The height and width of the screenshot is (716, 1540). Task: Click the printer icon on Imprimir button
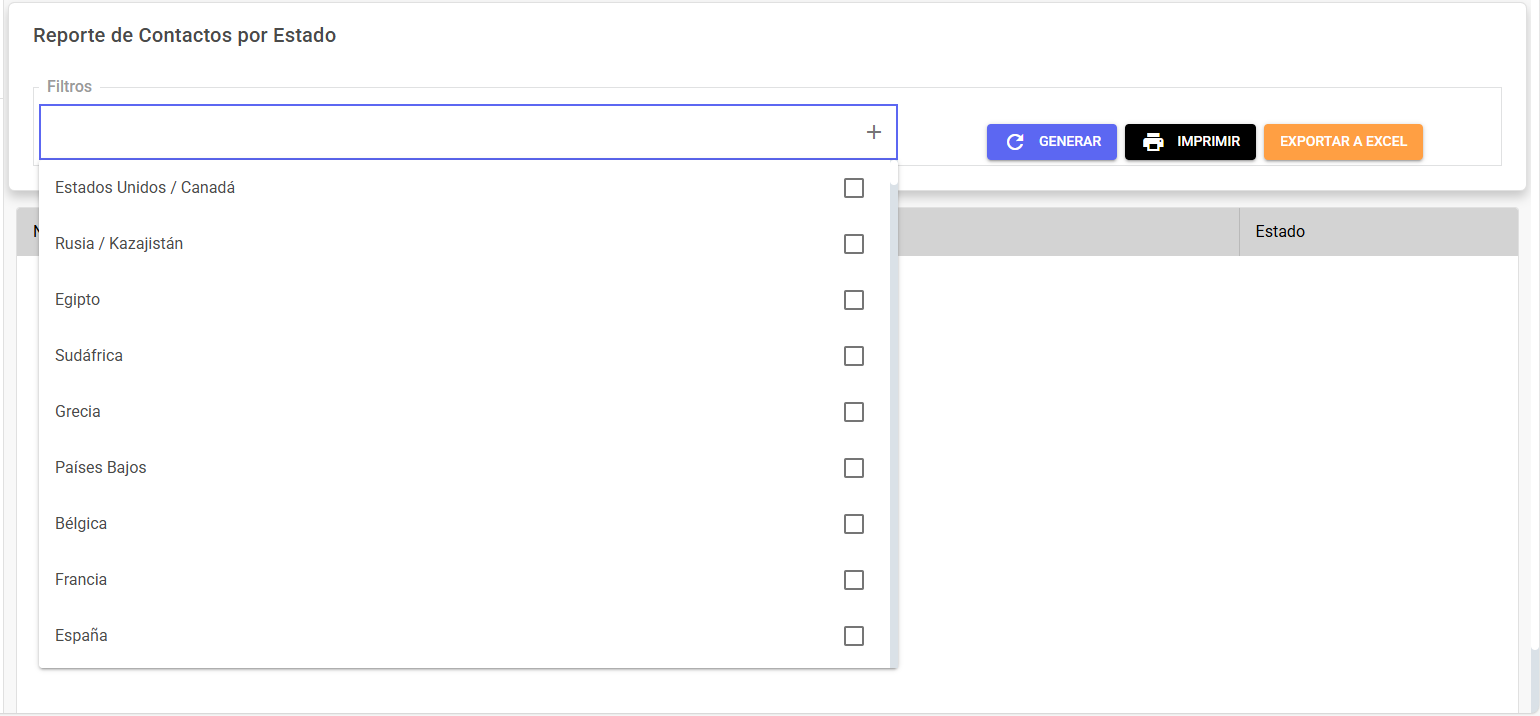1153,142
